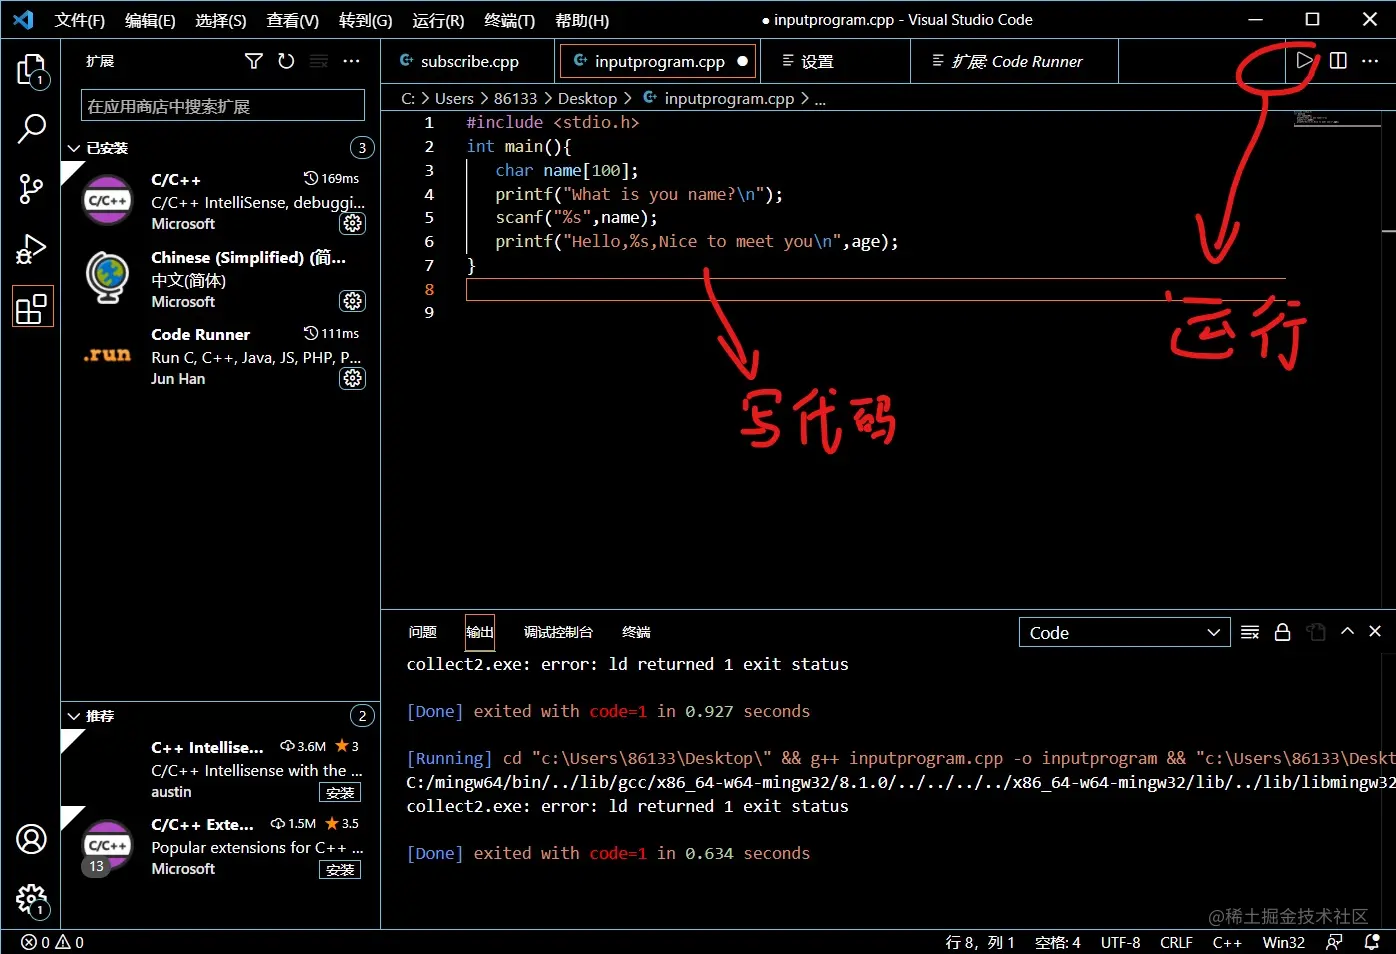This screenshot has width=1396, height=954.
Task: Switch to the inputprogram.cpp tab
Action: click(657, 61)
